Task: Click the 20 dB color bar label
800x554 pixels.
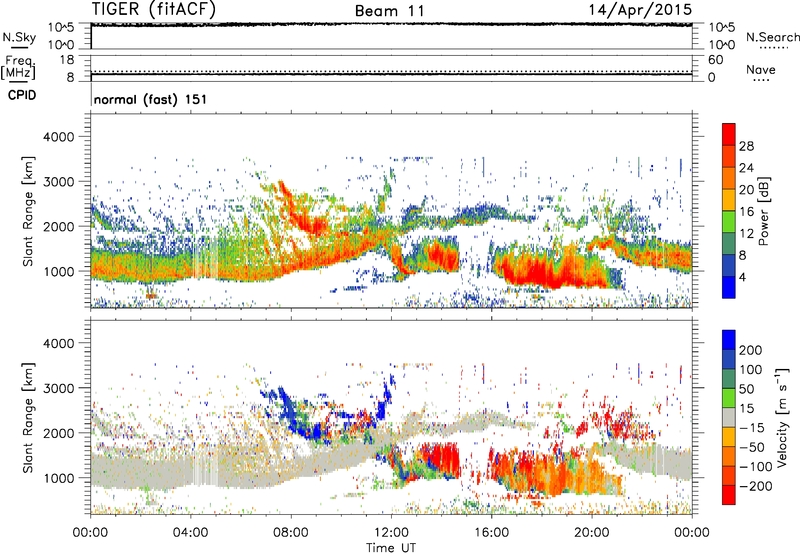Action: (x=746, y=190)
